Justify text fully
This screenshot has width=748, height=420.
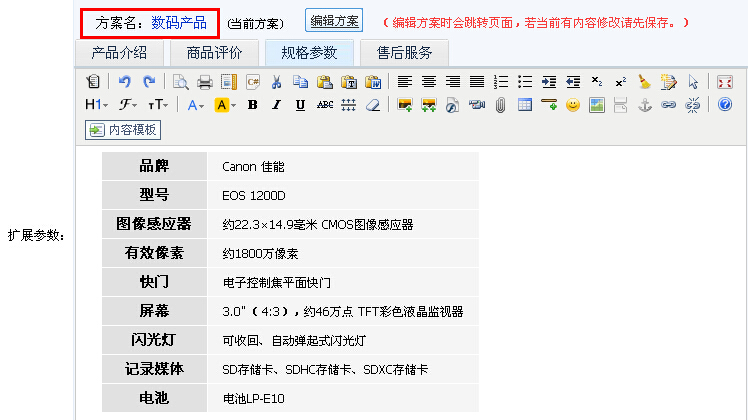pos(477,82)
